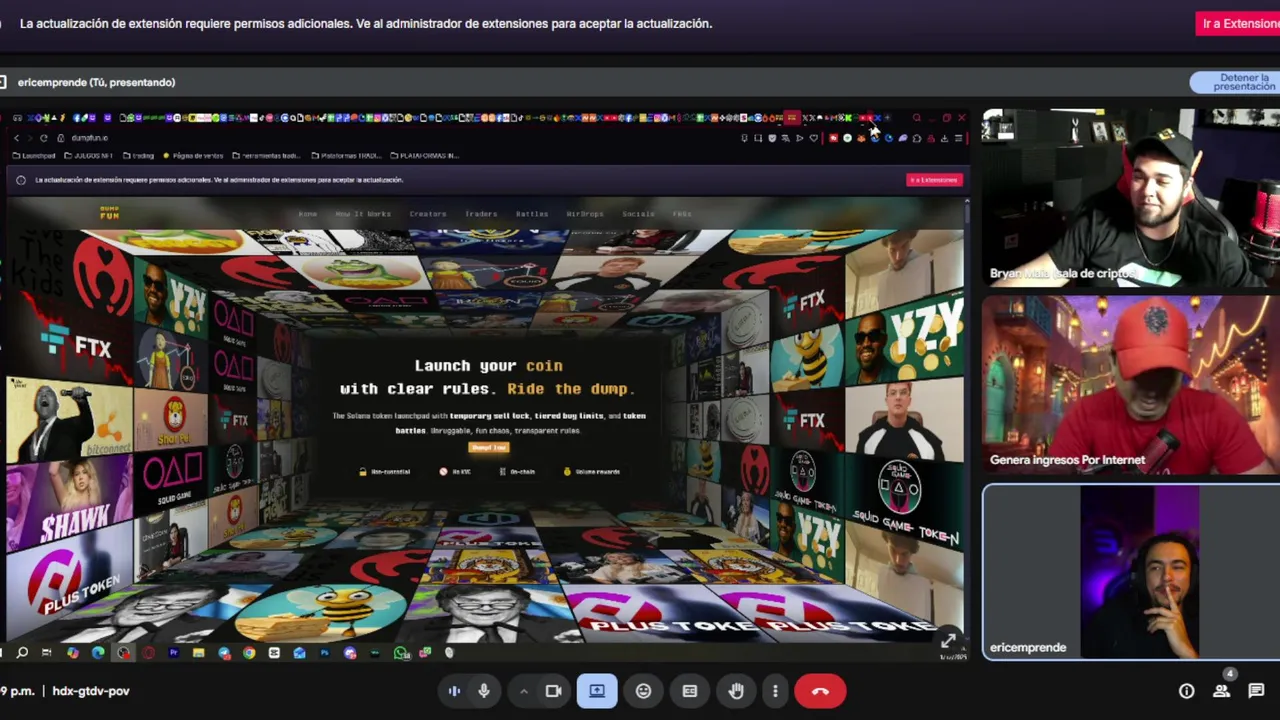
Task: Click the inner red Ir a Extensiones button
Action: 934,180
